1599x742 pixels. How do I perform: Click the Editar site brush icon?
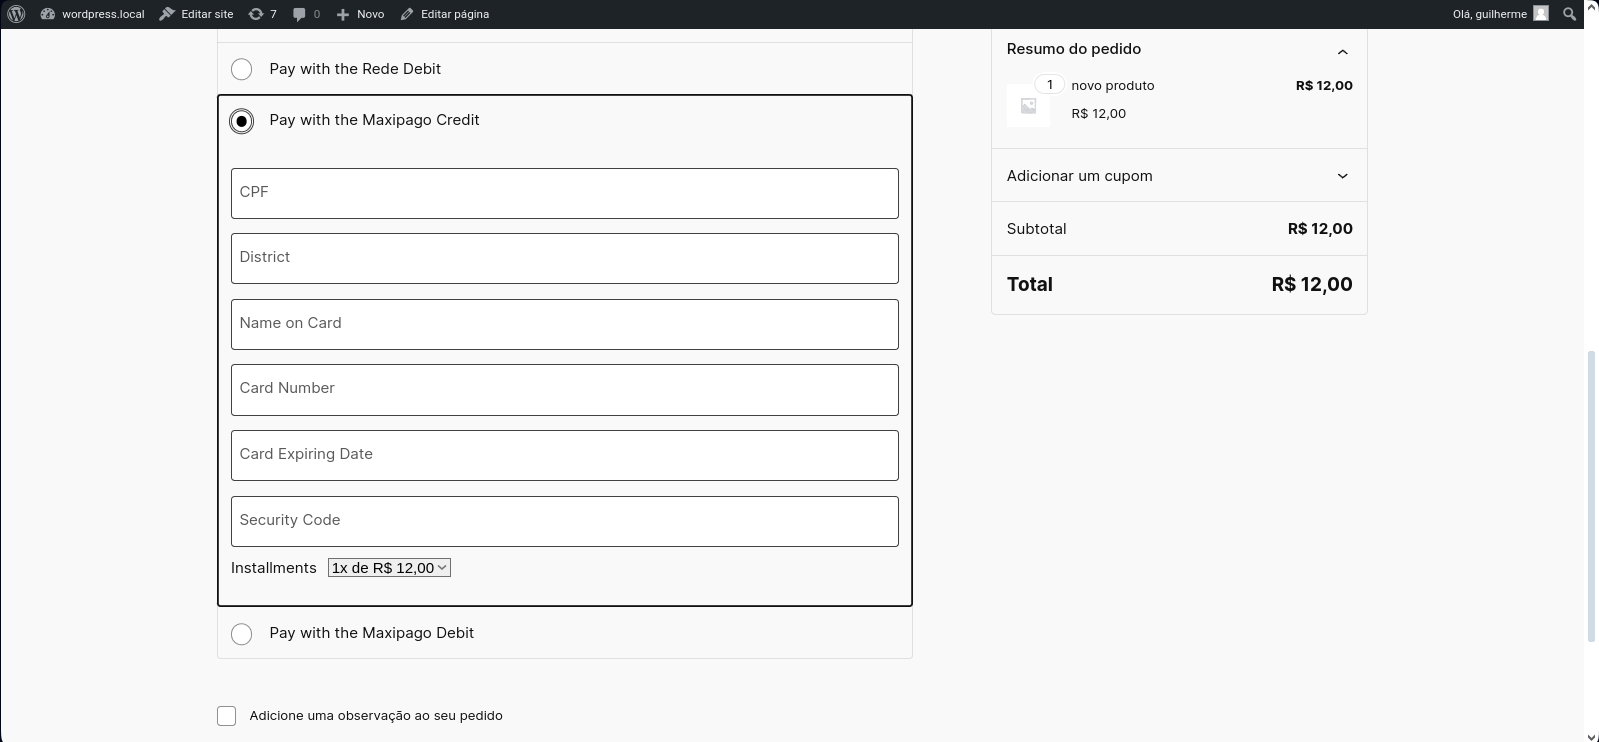coord(167,14)
